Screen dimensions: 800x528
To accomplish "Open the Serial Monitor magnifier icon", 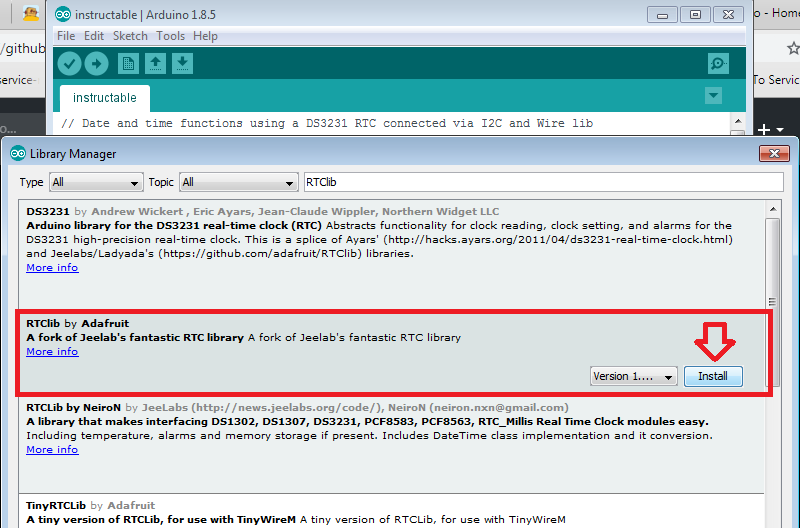I will tap(718, 64).
